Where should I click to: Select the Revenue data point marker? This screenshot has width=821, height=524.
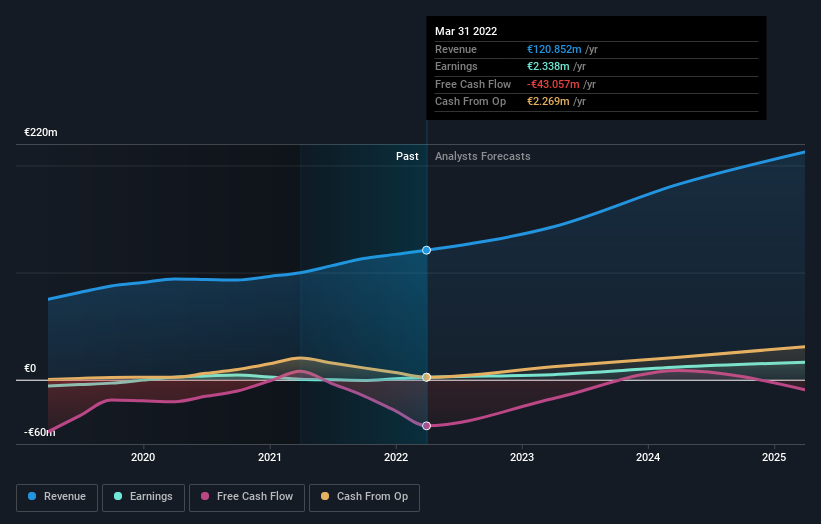coord(426,250)
